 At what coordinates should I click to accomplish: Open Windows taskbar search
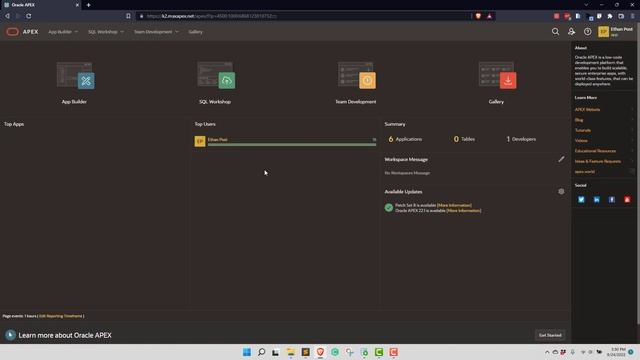click(x=262, y=352)
